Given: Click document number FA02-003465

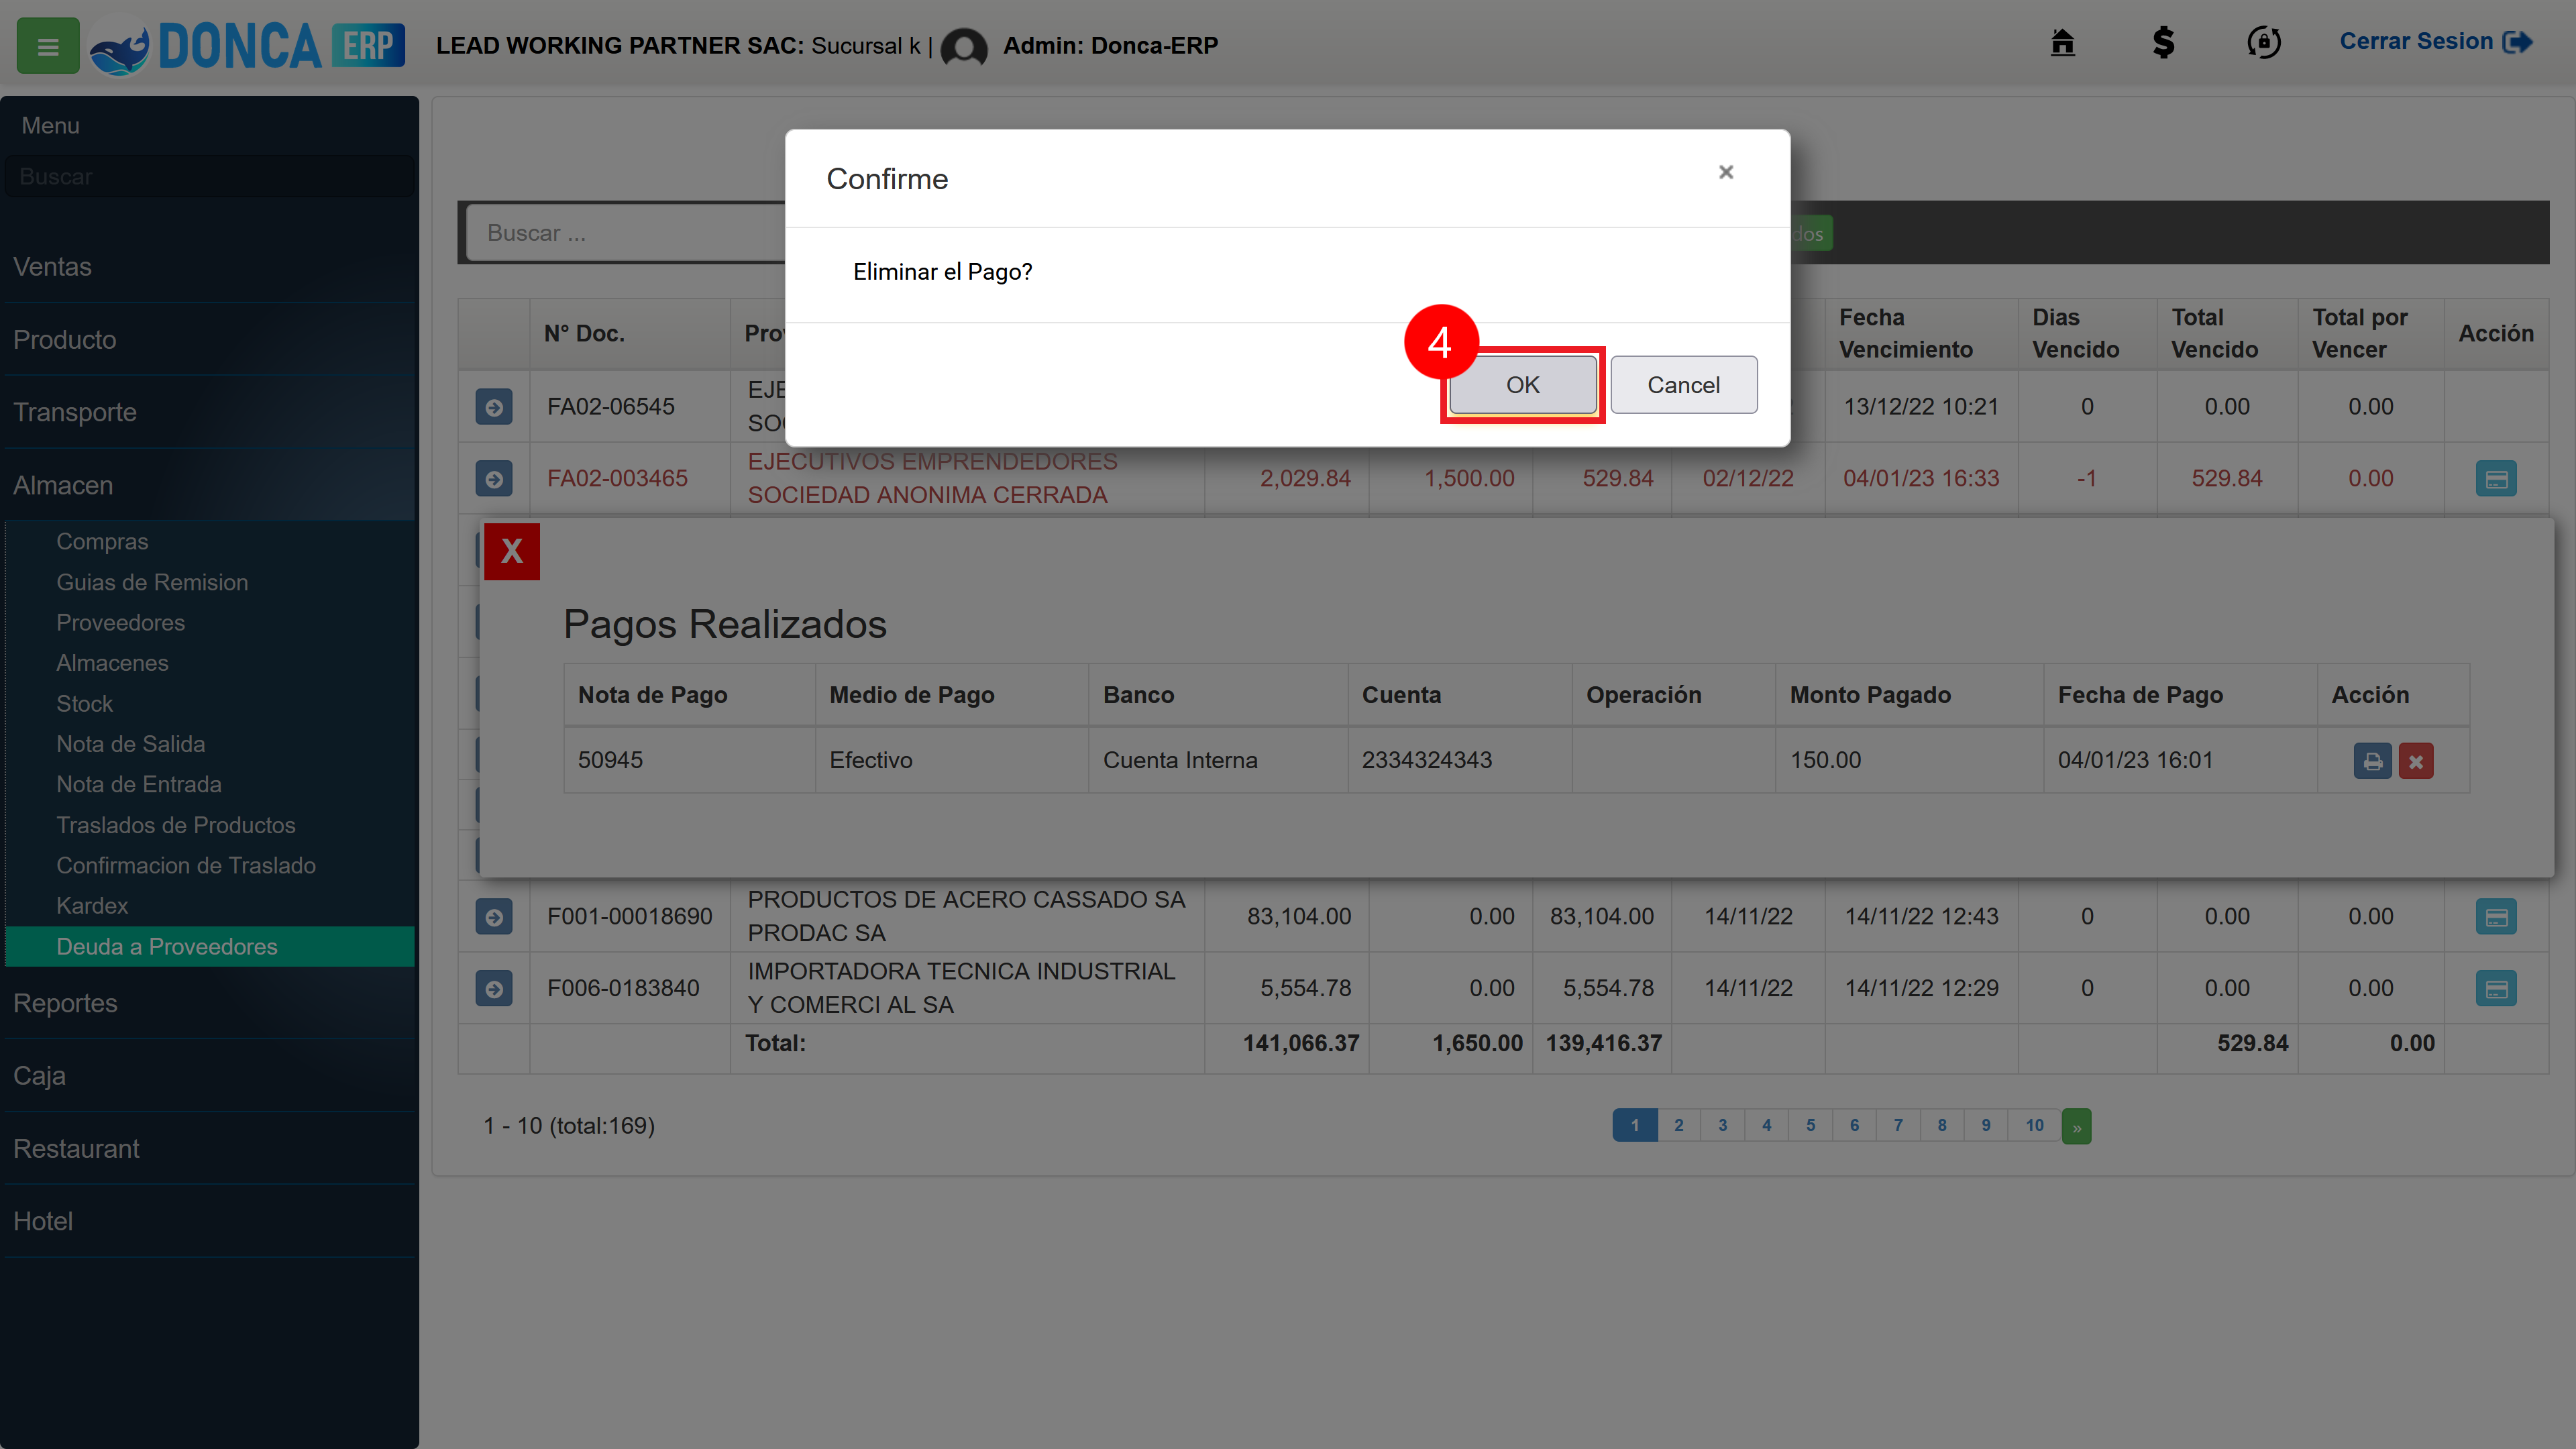Looking at the screenshot, I should click(x=617, y=479).
